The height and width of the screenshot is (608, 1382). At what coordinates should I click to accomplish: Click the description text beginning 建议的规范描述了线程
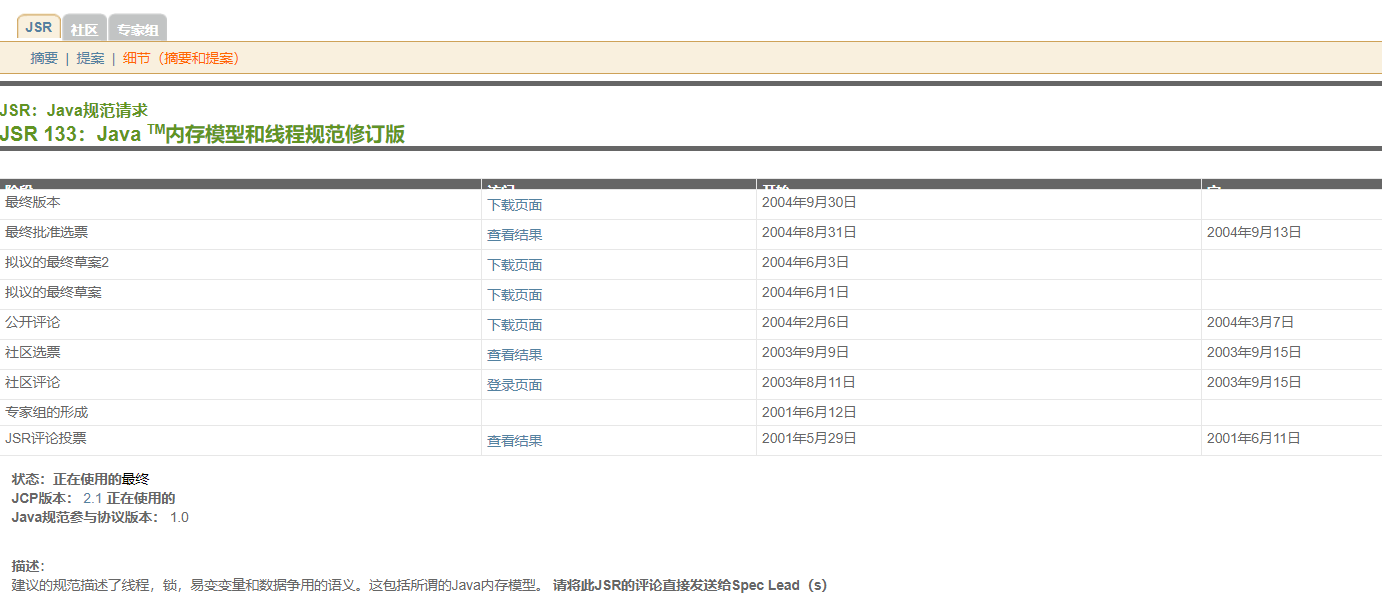[279, 585]
